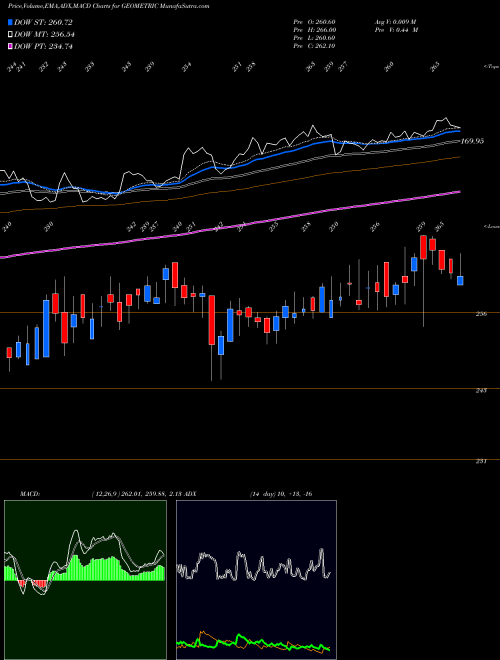
Task: Click the 'Pre L: 260.60' value
Action: (314, 38)
